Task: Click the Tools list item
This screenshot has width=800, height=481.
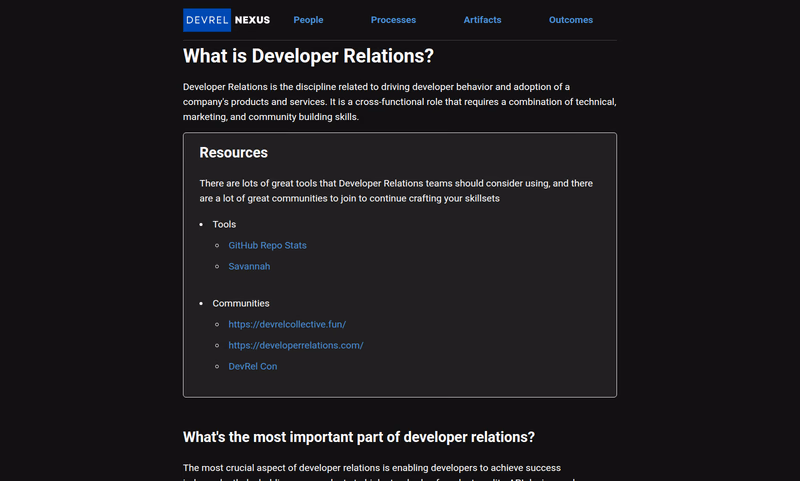Action: tap(224, 224)
